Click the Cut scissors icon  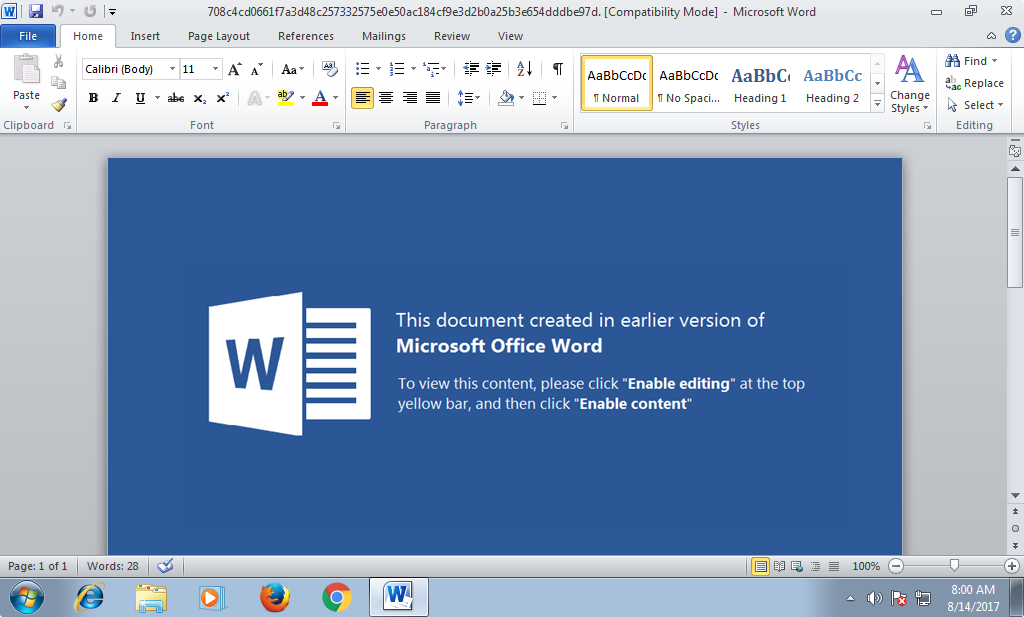(x=59, y=62)
